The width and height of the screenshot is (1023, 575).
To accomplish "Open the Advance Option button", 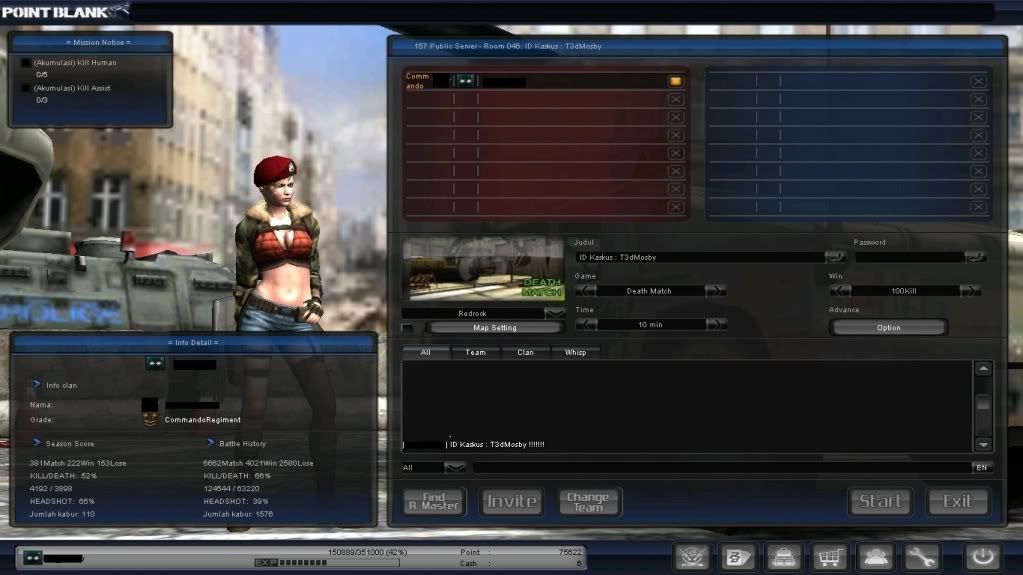I will (x=889, y=328).
